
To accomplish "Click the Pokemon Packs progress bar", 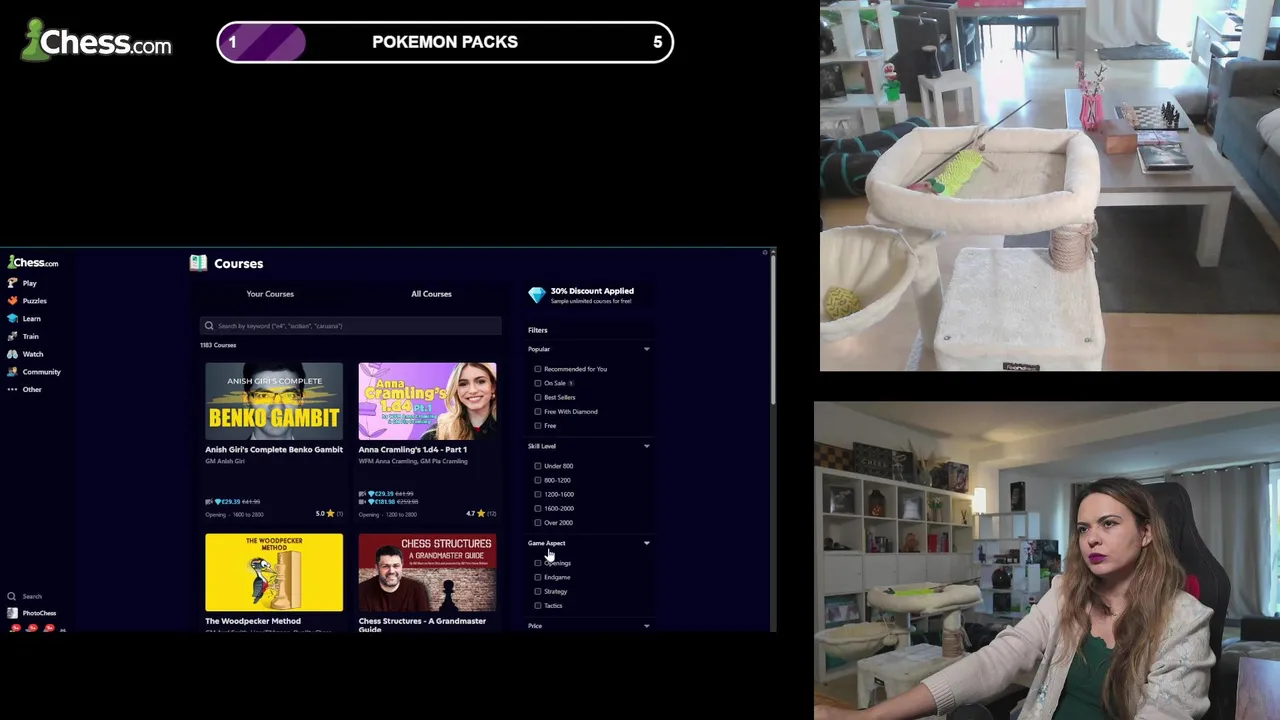I will 445,42.
